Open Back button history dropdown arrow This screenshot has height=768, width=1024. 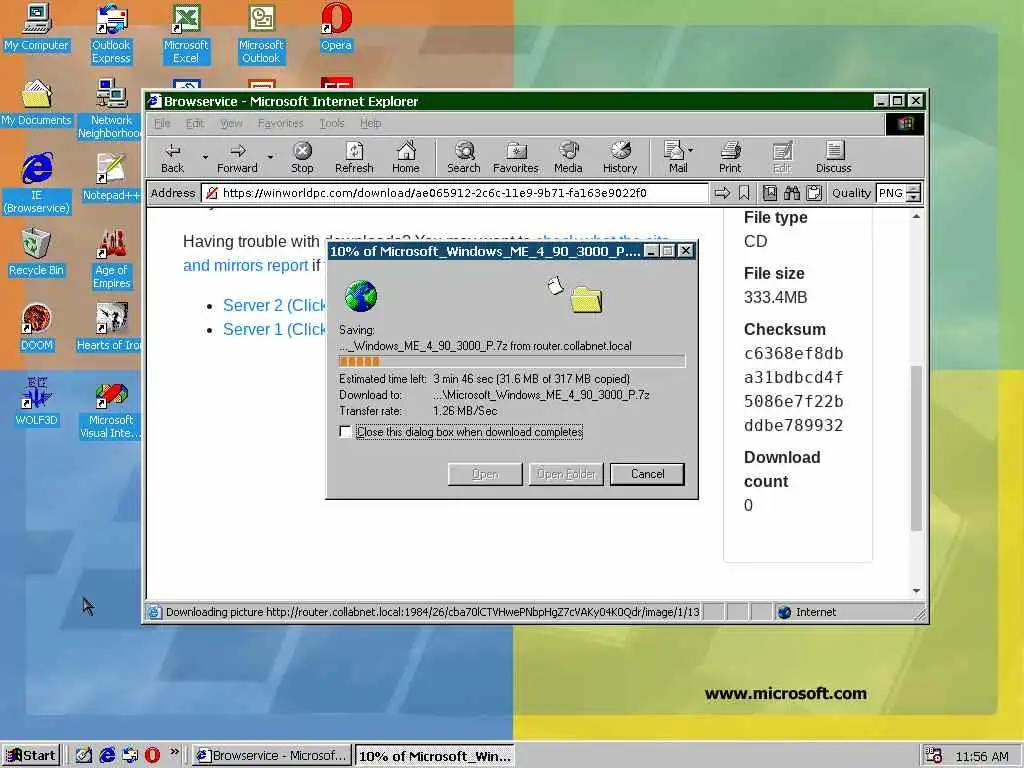tap(205, 157)
